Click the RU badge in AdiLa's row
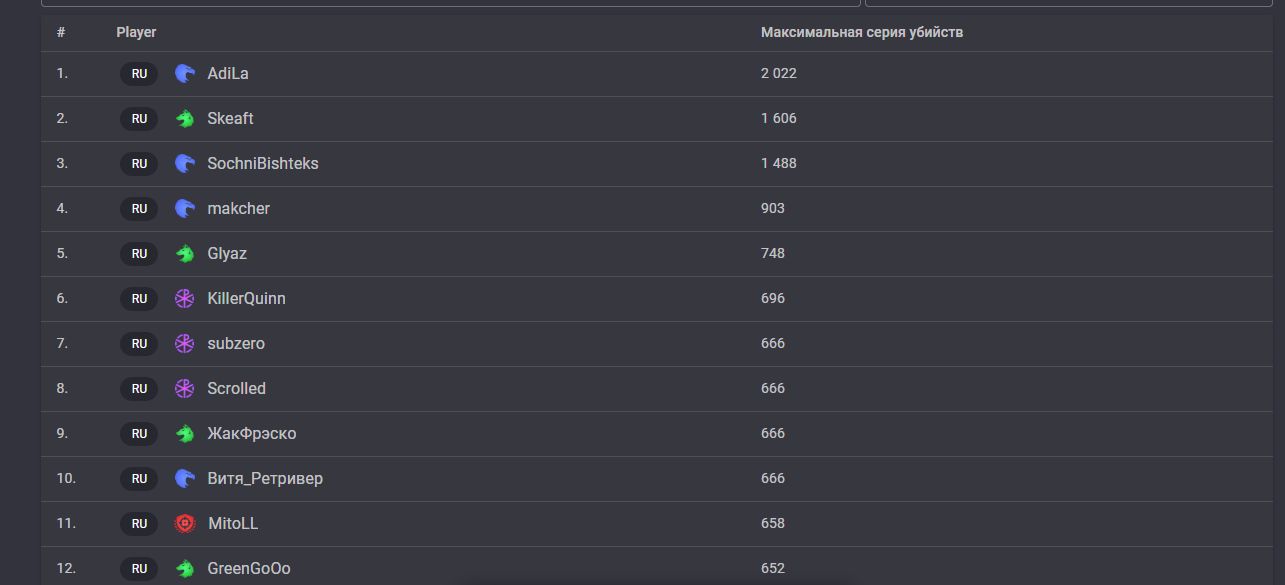This screenshot has height=585, width=1285. [139, 74]
